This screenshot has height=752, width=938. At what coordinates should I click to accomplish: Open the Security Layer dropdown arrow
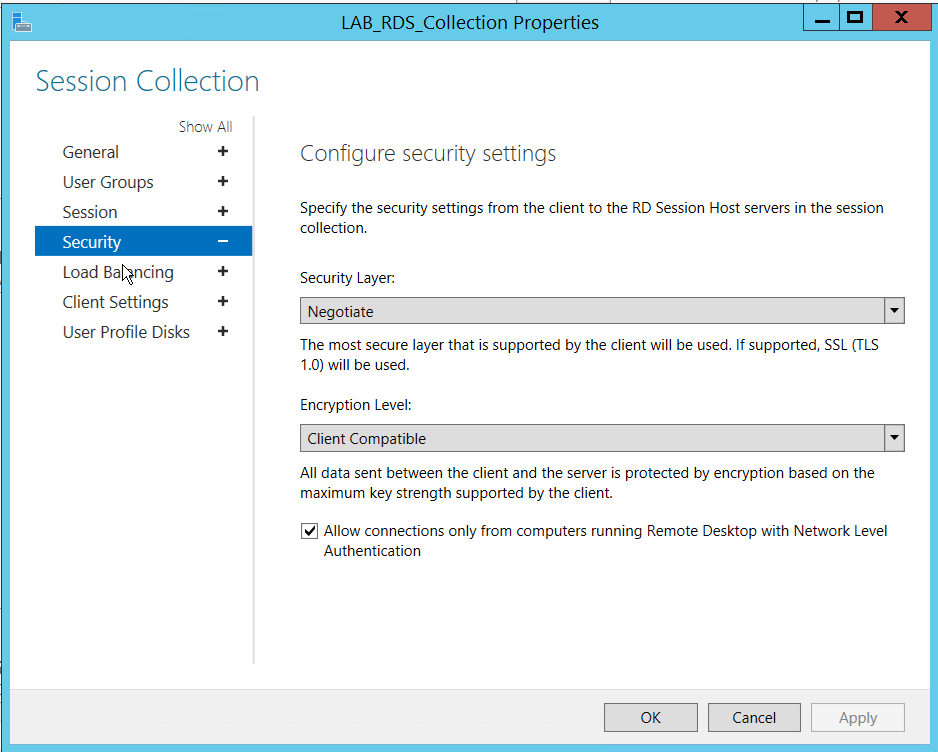click(x=894, y=311)
